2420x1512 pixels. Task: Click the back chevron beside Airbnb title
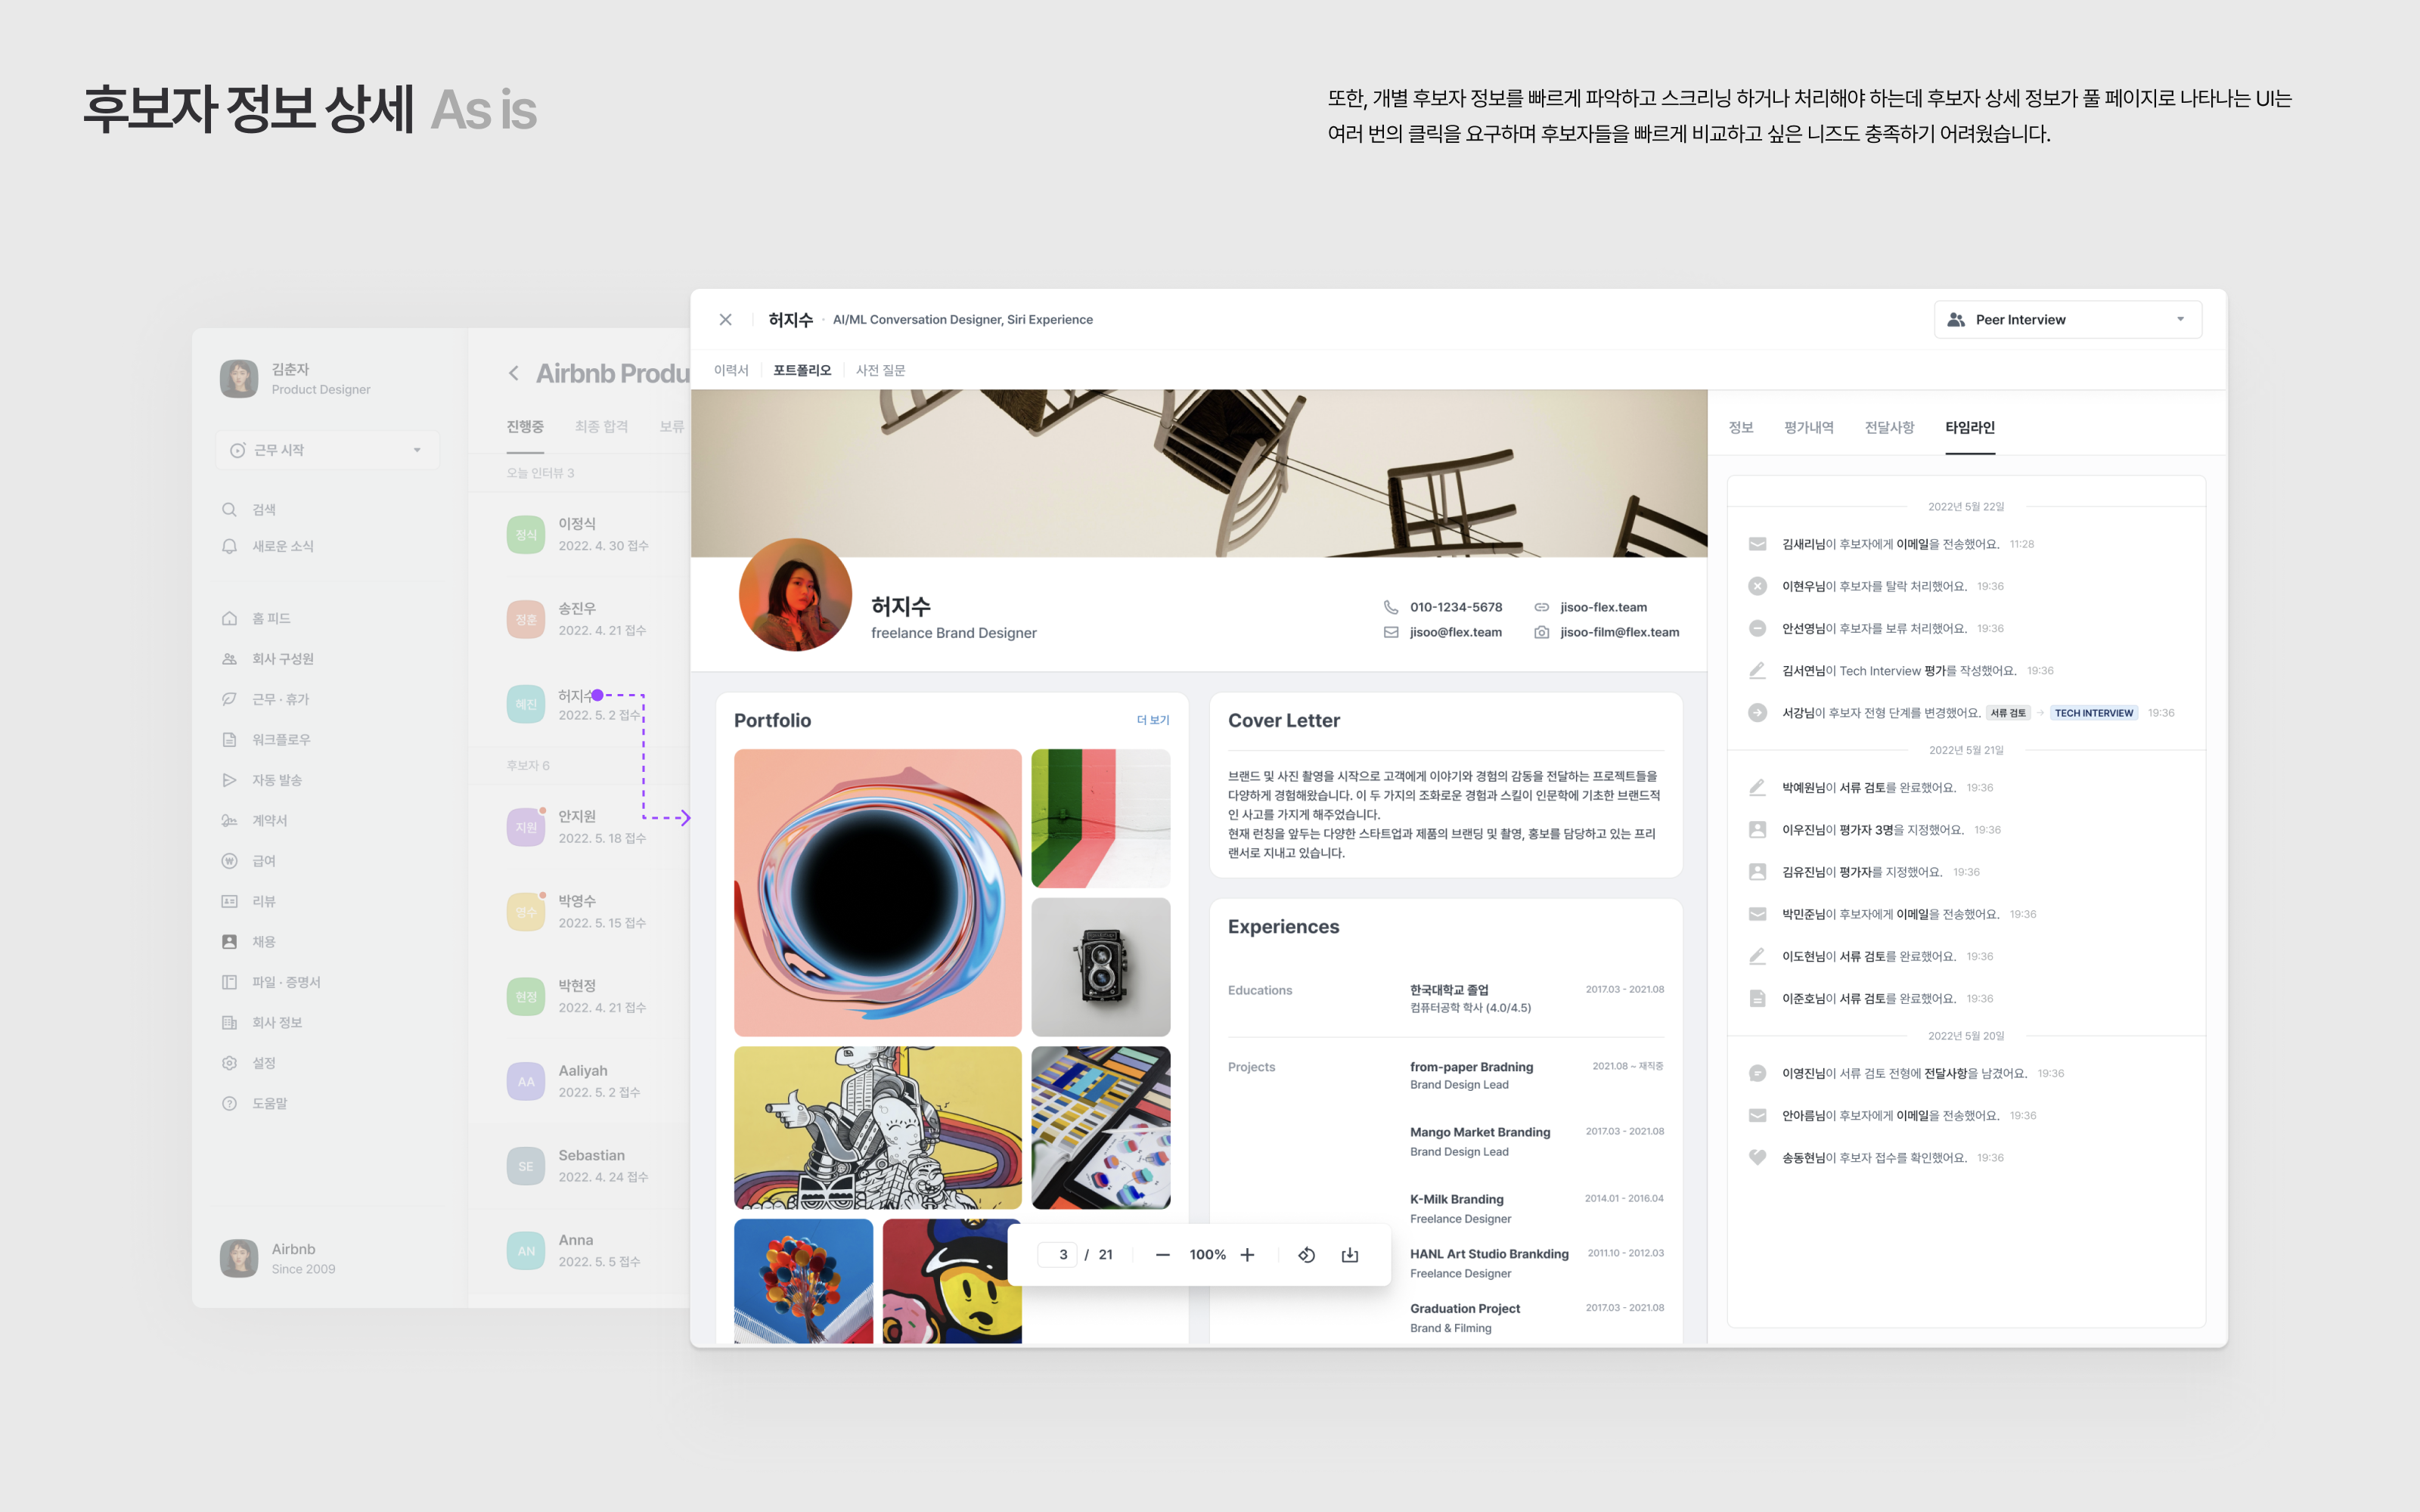(x=514, y=374)
